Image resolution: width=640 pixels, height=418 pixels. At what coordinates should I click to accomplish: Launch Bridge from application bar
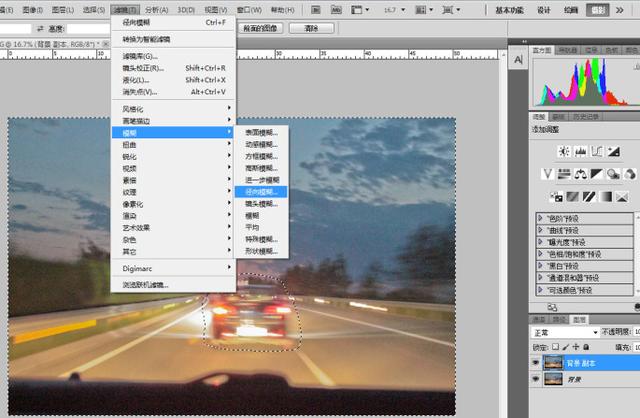[x=316, y=9]
